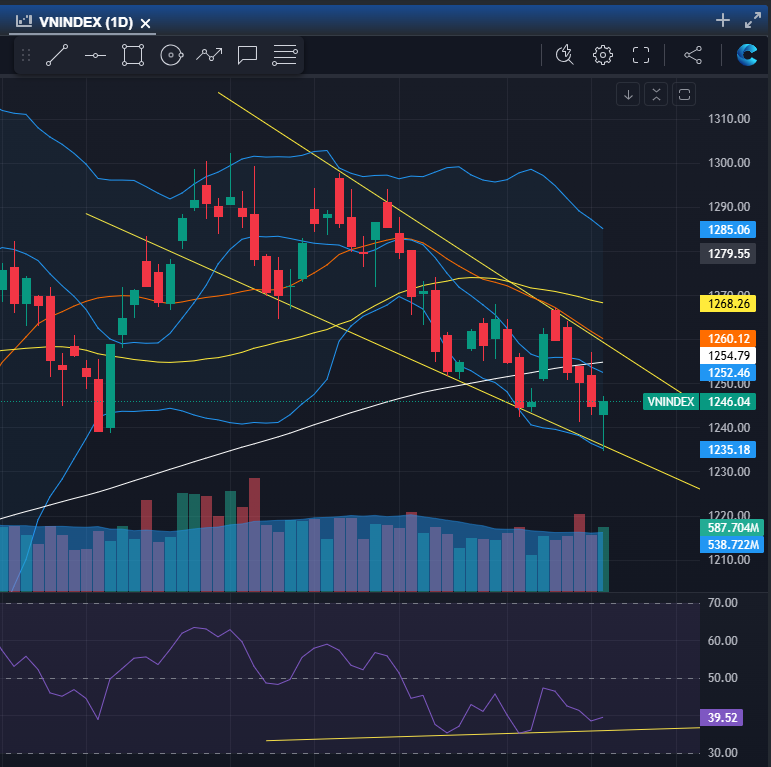
Task: Select the horizontal line tool
Action: (x=95, y=55)
